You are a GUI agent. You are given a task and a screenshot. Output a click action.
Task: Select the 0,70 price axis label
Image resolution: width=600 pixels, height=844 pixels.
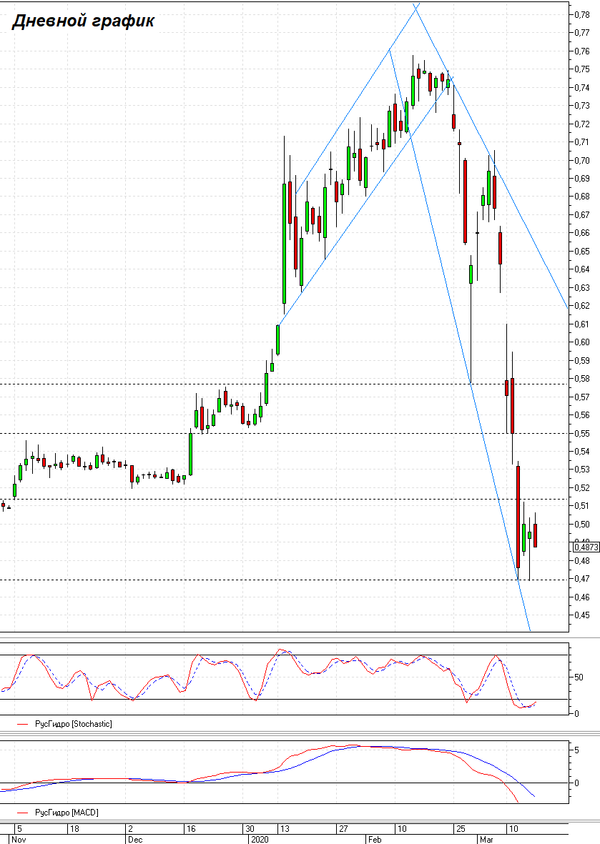tap(582, 160)
